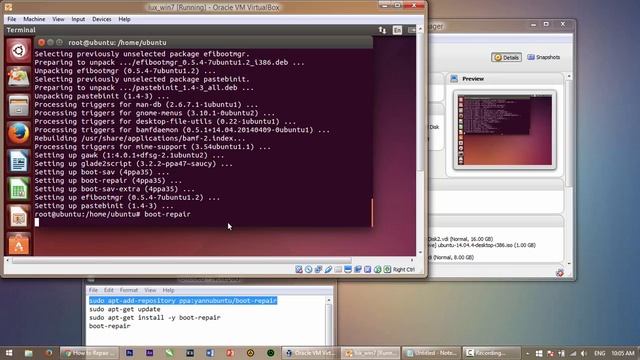Viewport: 640px width, 360px height.
Task: Open Input menu in VirtualBox VM window
Action: click(x=78, y=19)
